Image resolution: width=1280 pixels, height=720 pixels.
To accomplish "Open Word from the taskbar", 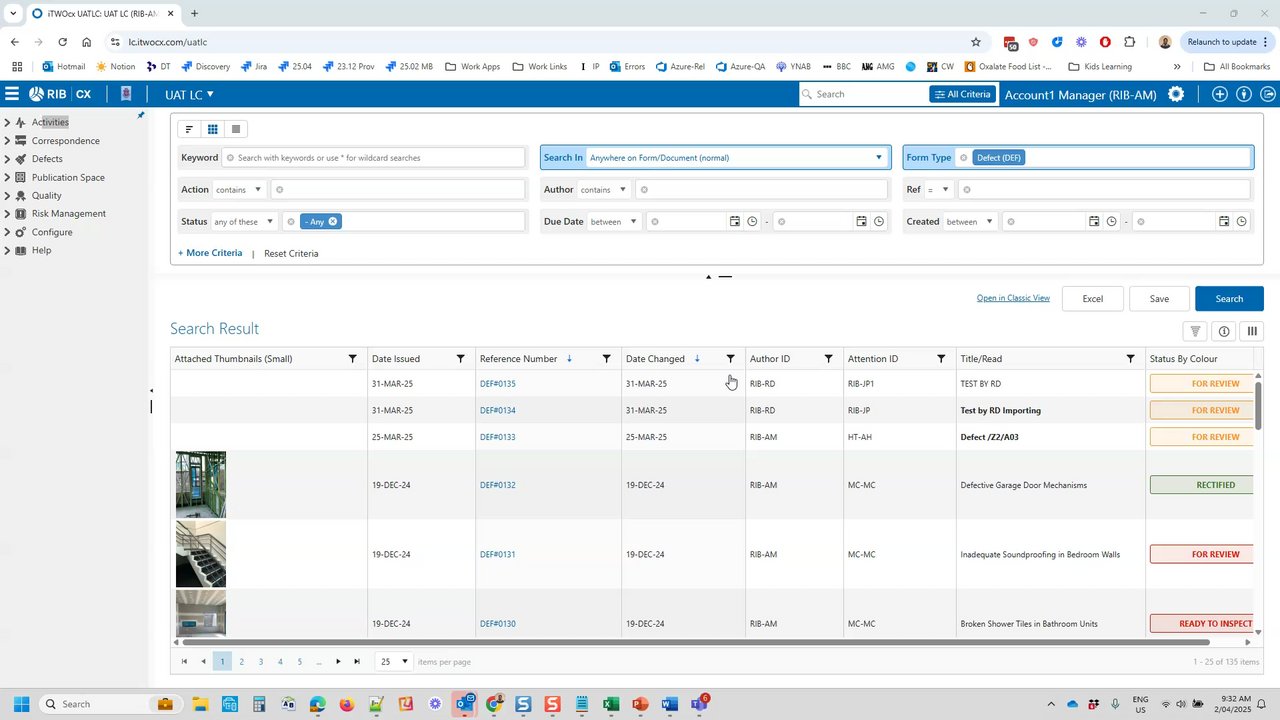I will [669, 704].
